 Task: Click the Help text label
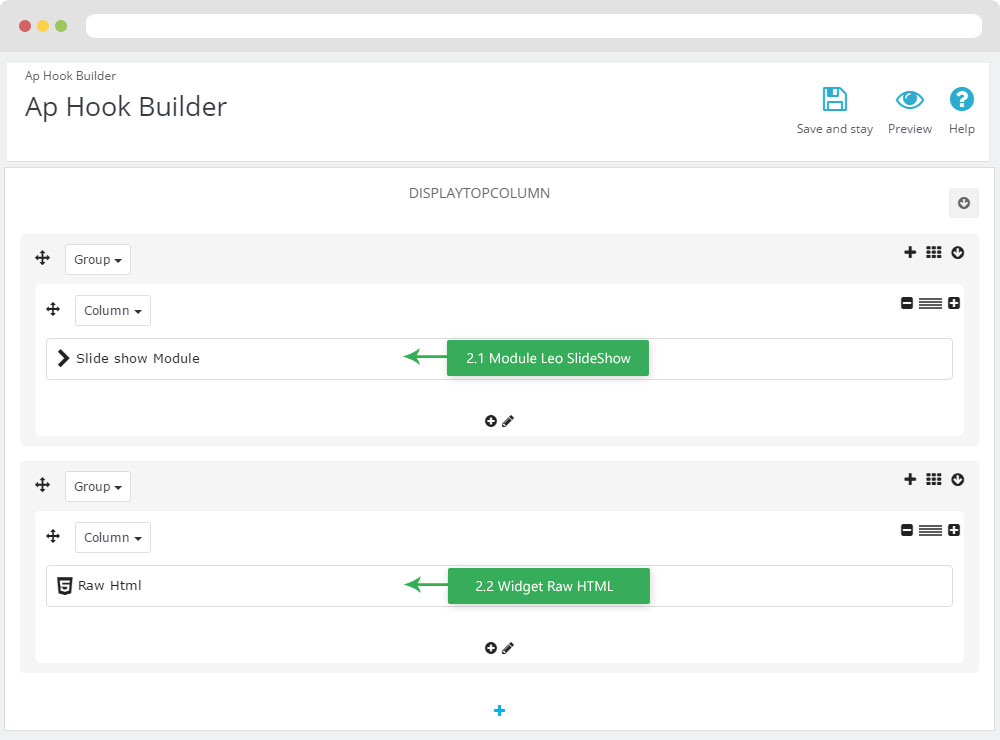click(x=961, y=129)
